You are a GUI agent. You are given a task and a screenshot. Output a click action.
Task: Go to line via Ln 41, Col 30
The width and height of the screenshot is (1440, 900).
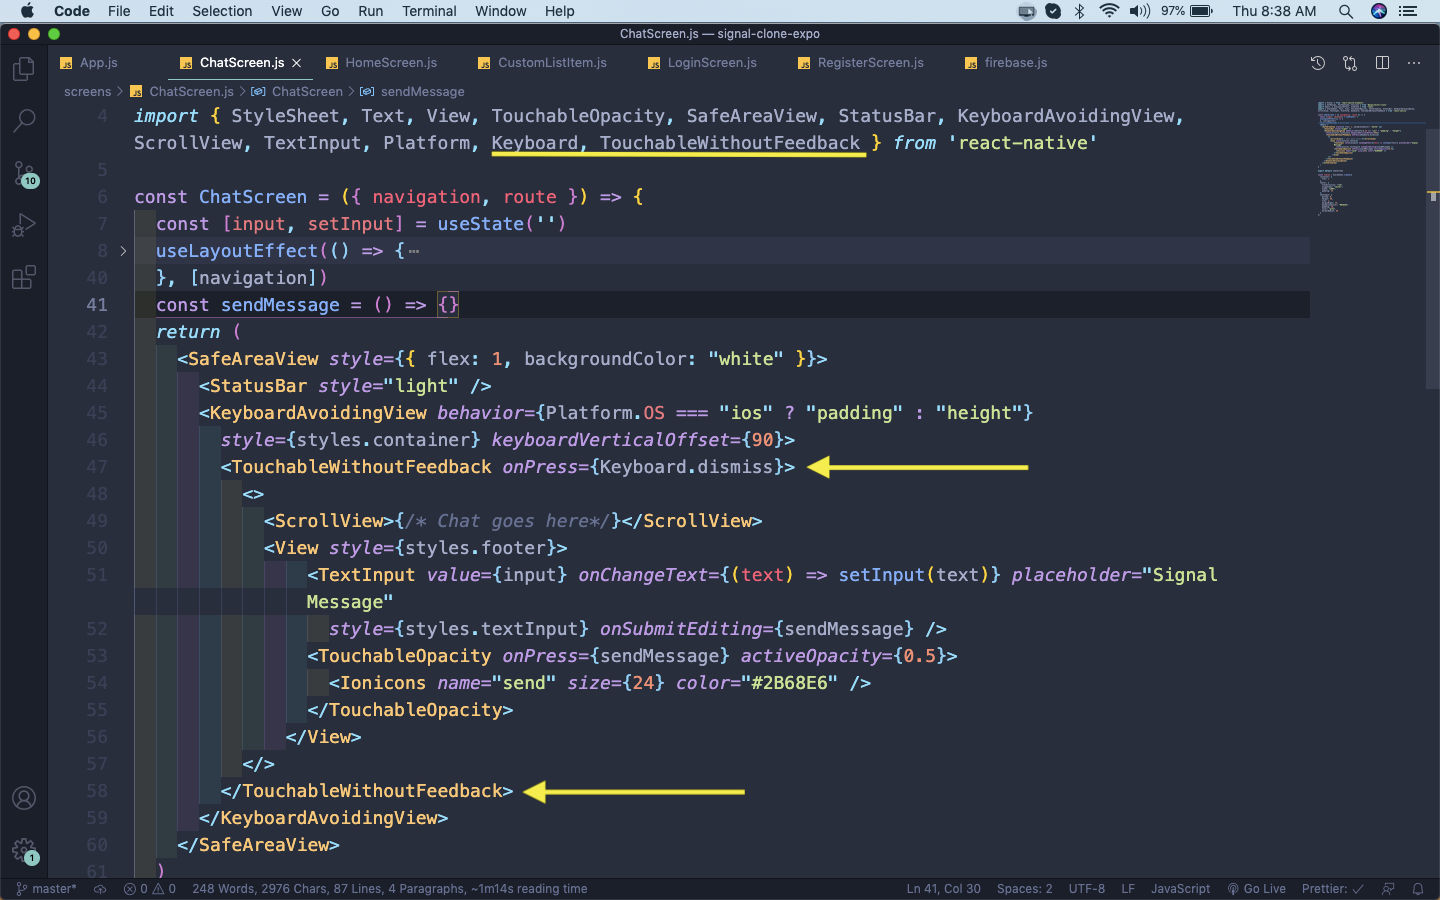[x=944, y=888]
